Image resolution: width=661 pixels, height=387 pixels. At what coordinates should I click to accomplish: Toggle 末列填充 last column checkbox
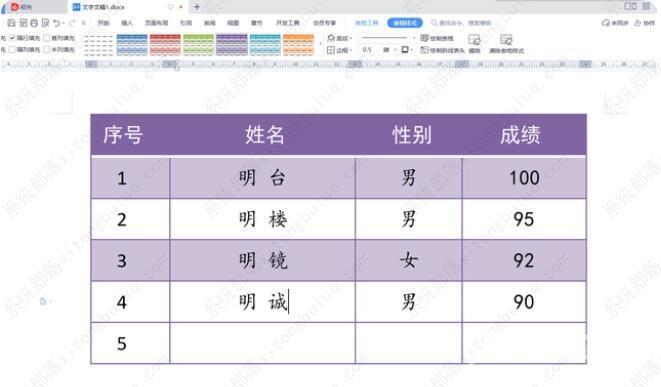(x=47, y=49)
